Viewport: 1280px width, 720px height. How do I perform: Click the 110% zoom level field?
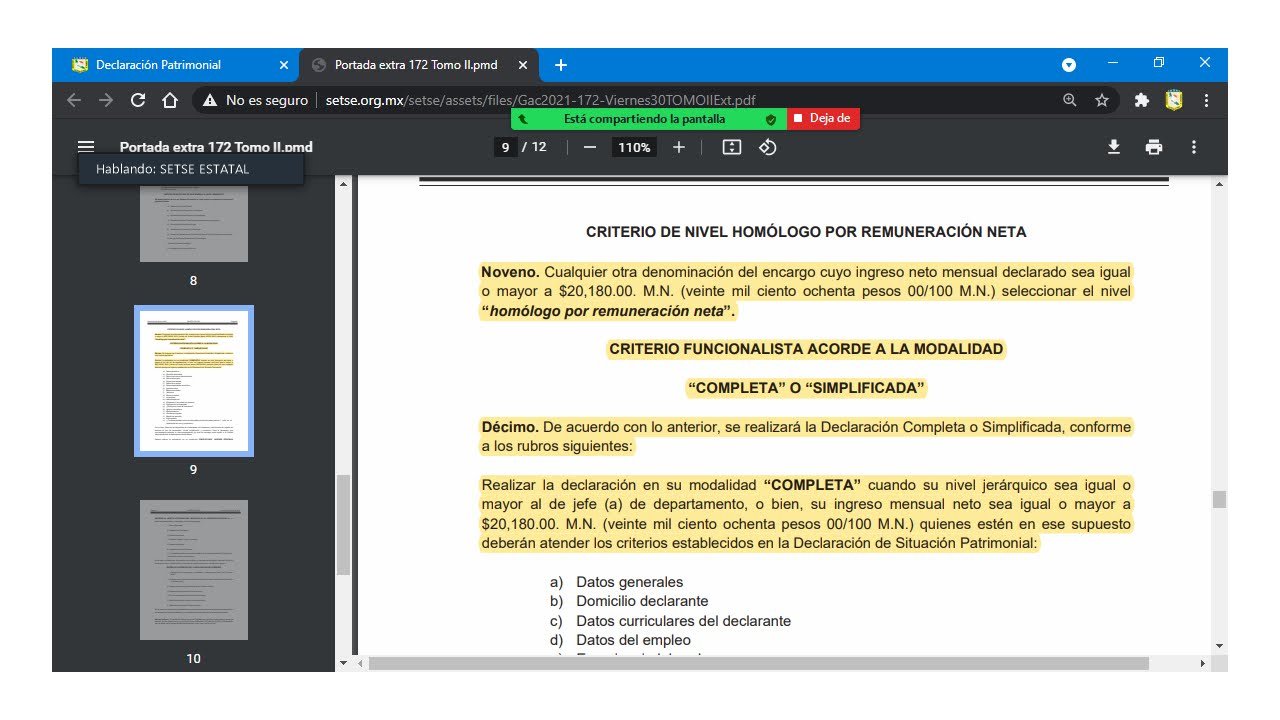(x=634, y=147)
